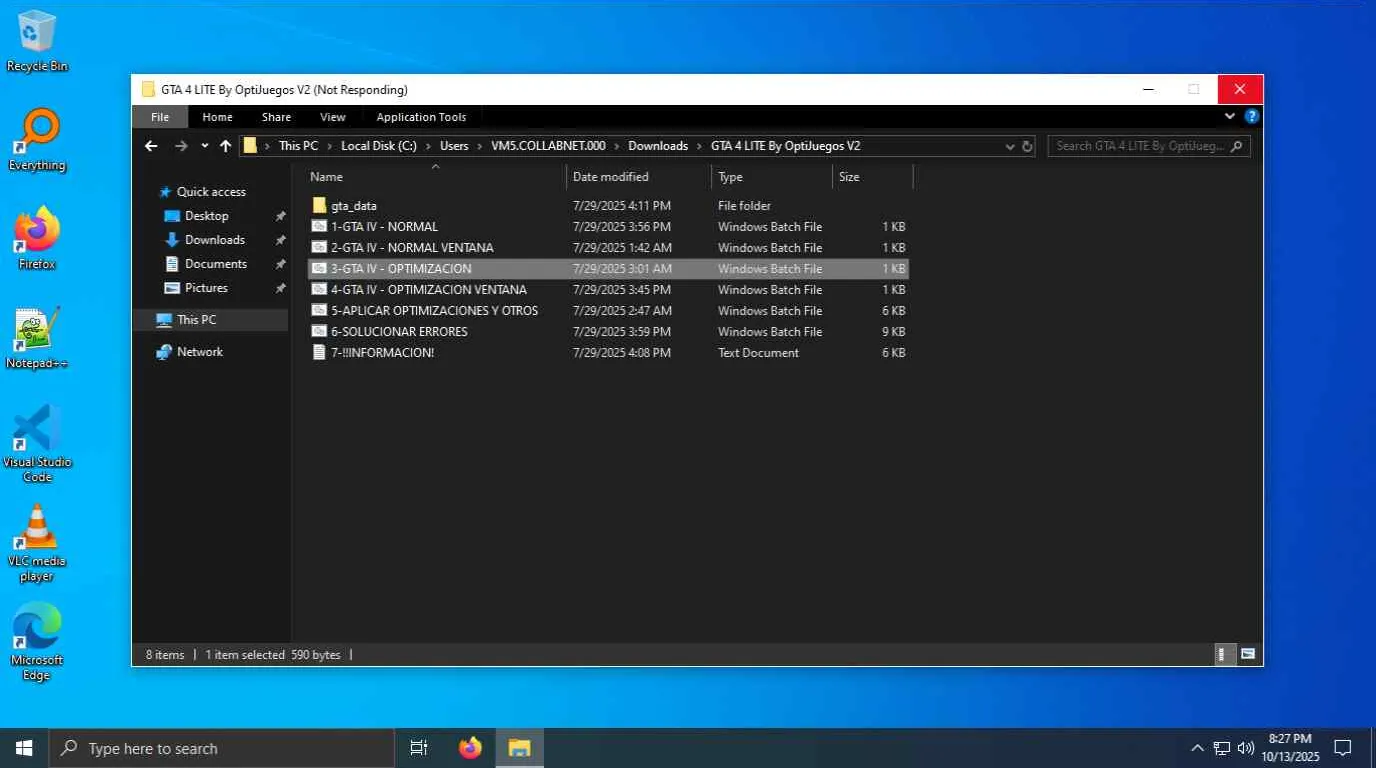Click VM5.COLLABNET.000 breadcrumb

point(548,146)
